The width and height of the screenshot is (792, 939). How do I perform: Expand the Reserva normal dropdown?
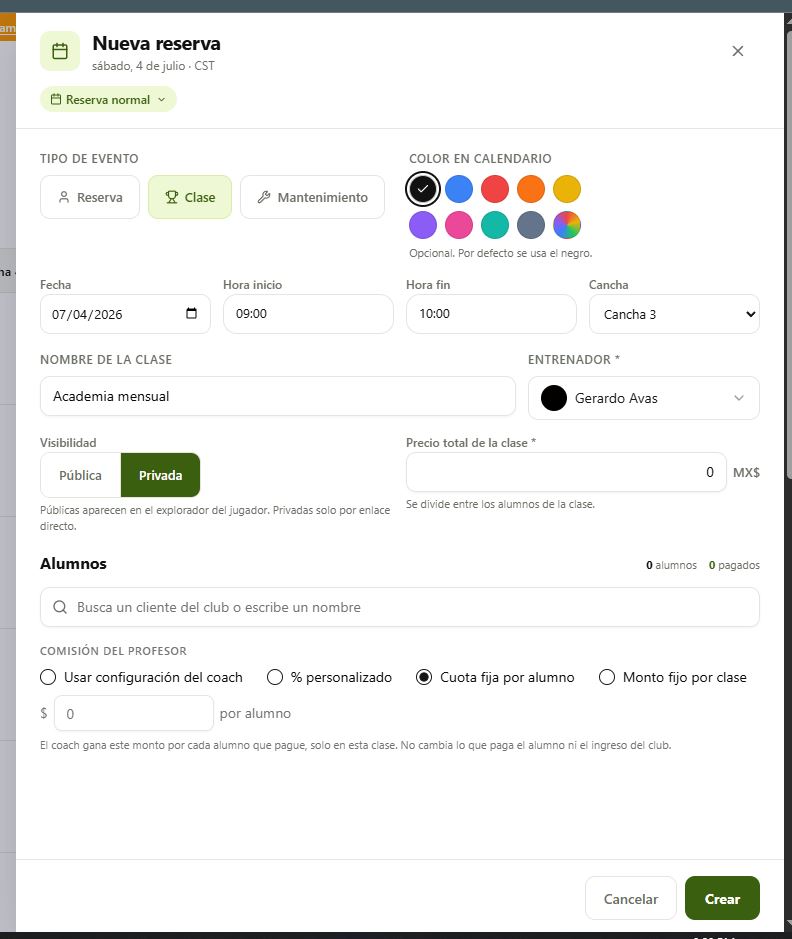(x=108, y=99)
